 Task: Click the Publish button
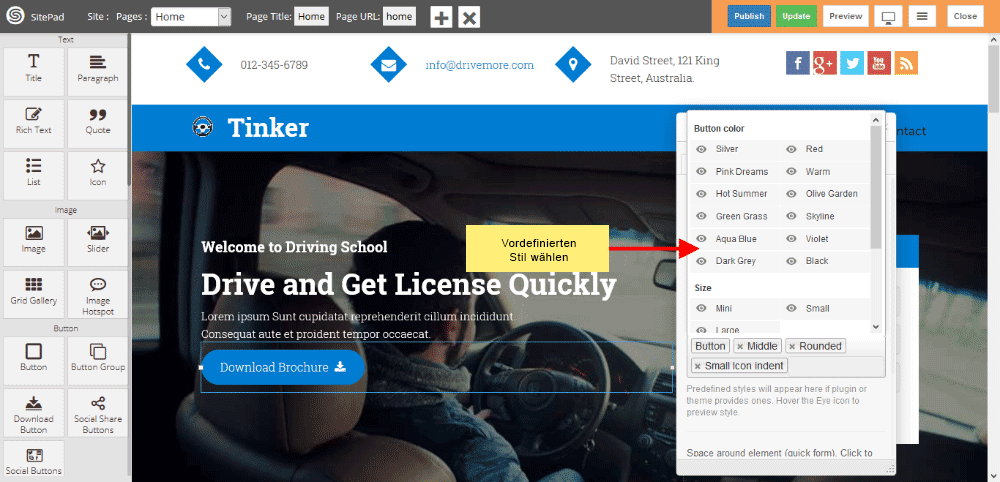point(749,17)
